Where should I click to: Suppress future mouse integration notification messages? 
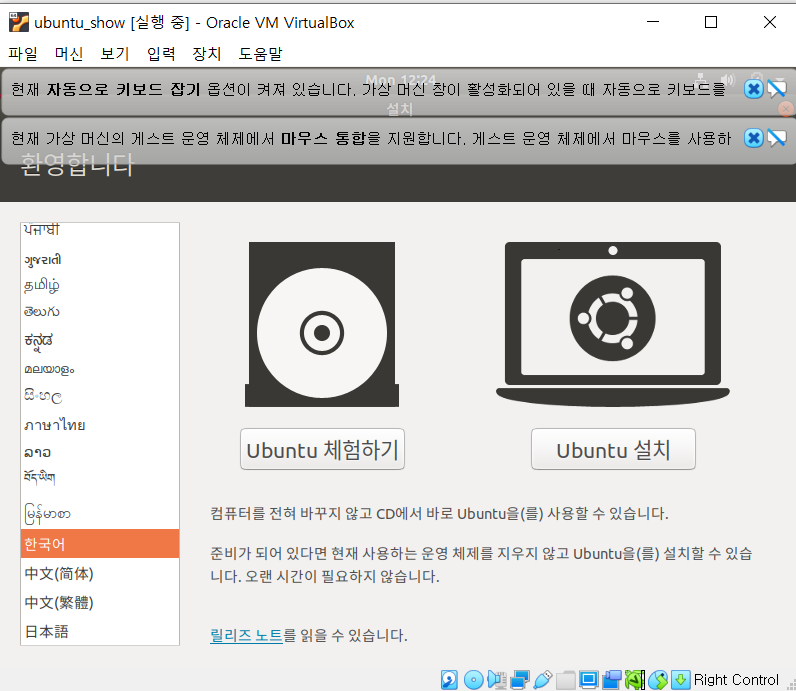777,138
